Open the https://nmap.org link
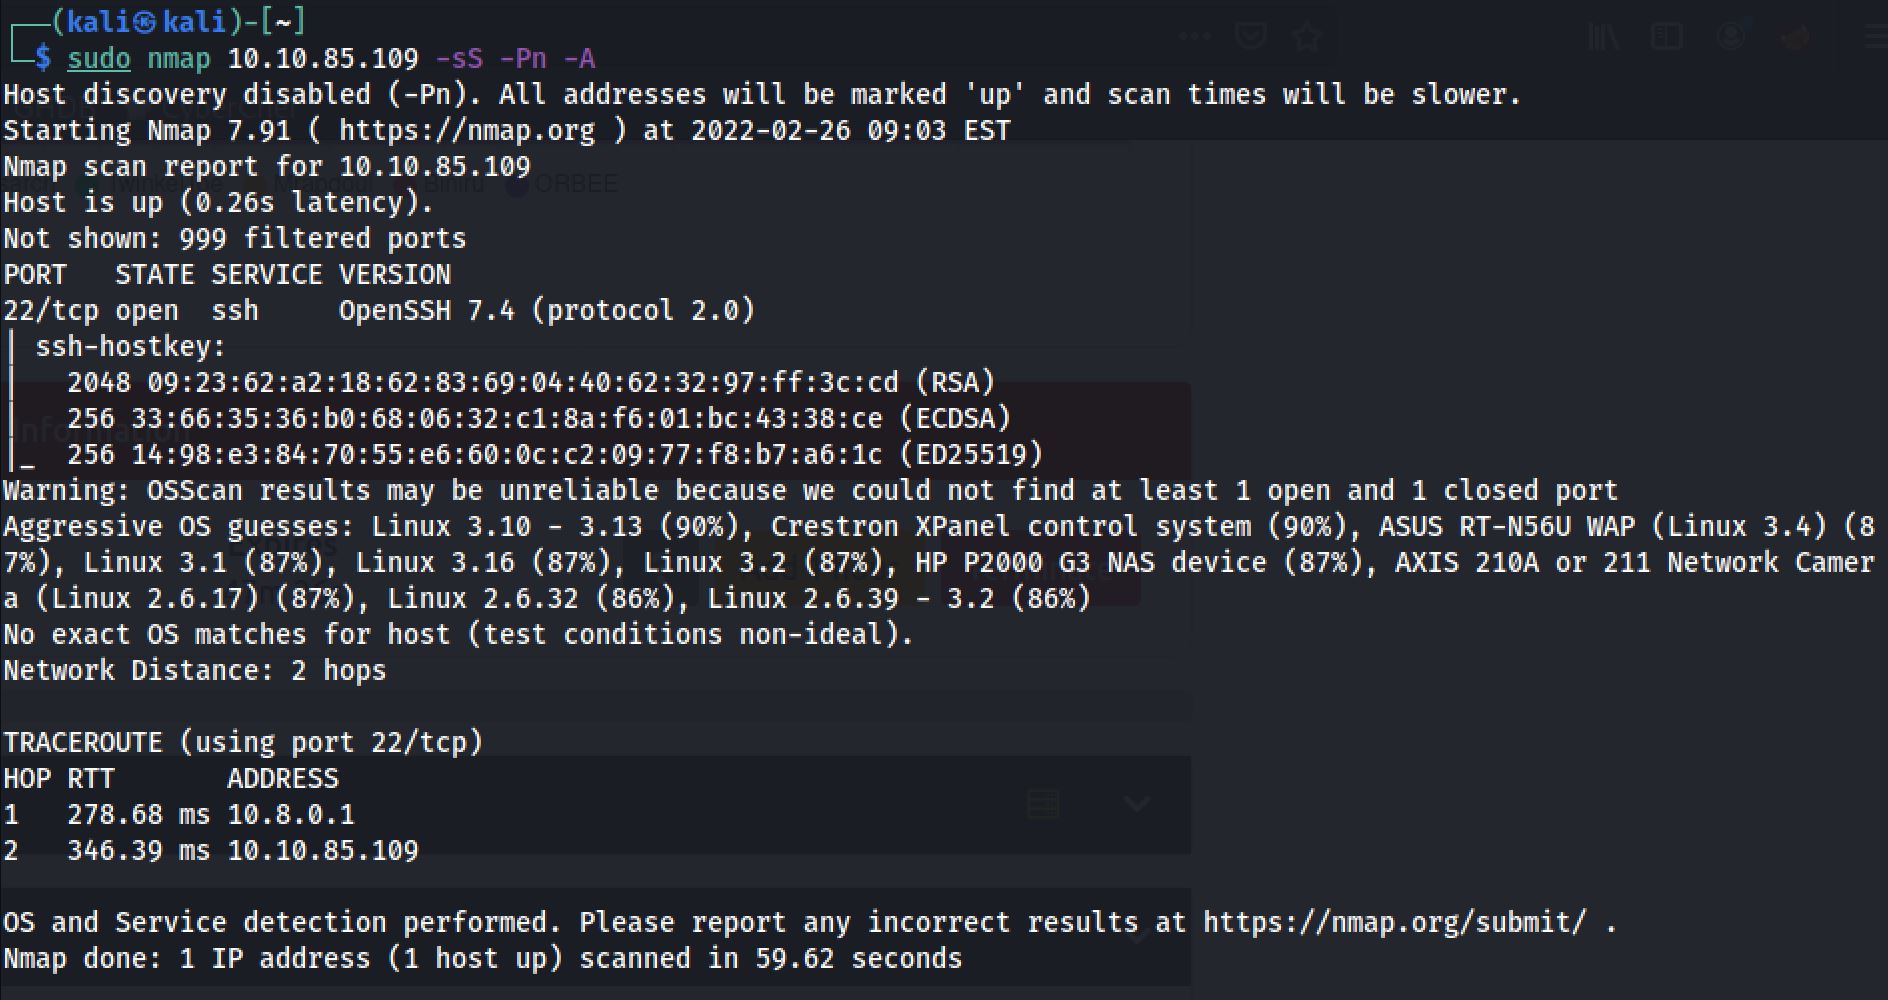 point(467,131)
